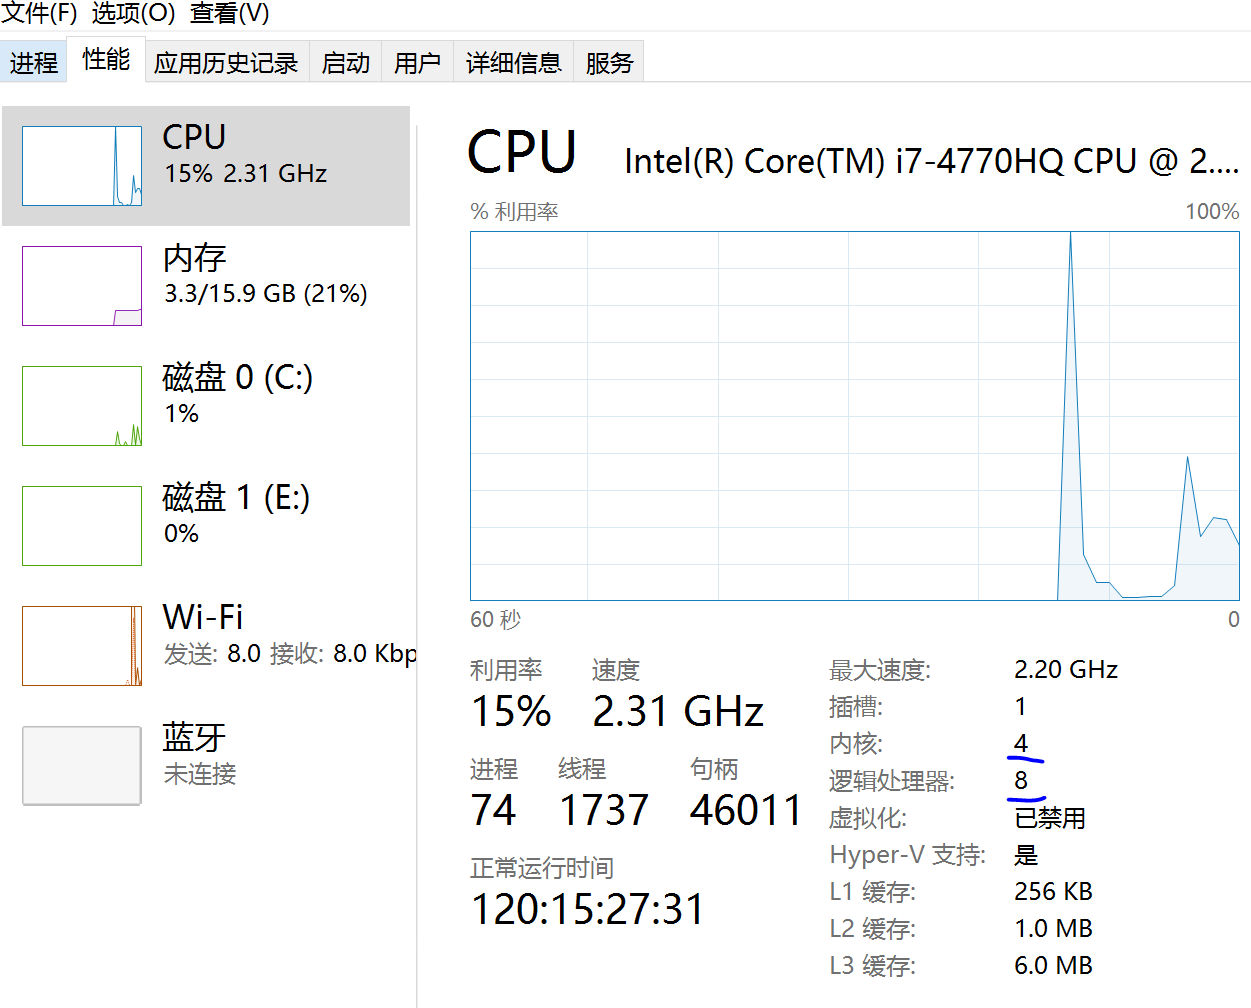Click the 内存 memory graph thumbnail
Image resolution: width=1251 pixels, height=1008 pixels.
coord(82,286)
